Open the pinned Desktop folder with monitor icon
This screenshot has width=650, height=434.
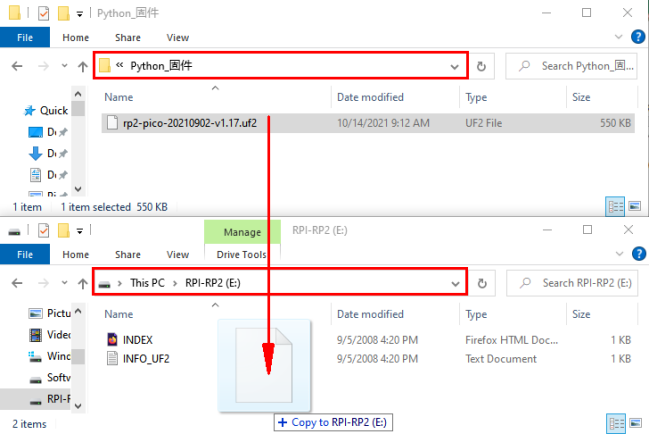(47, 132)
